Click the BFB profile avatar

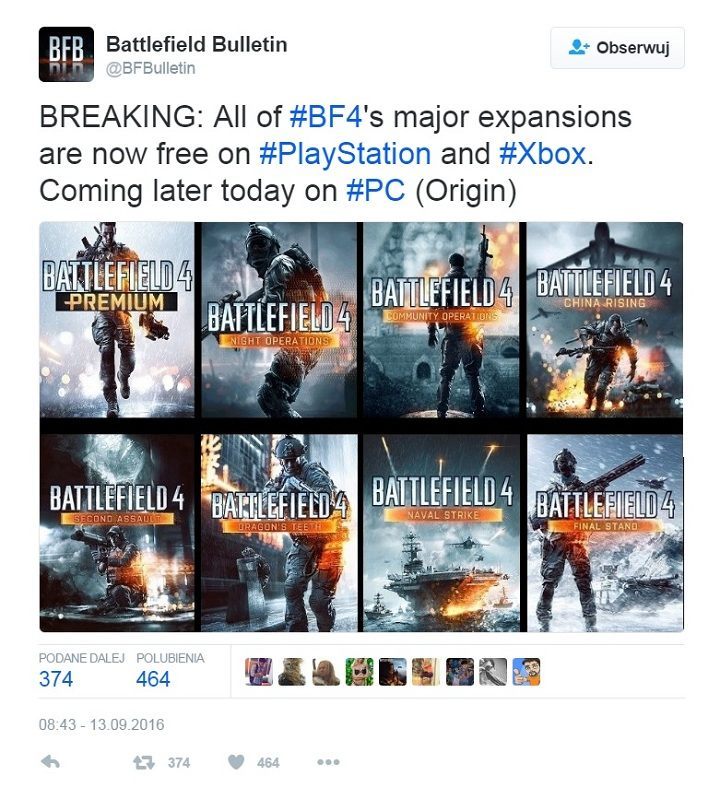point(66,54)
